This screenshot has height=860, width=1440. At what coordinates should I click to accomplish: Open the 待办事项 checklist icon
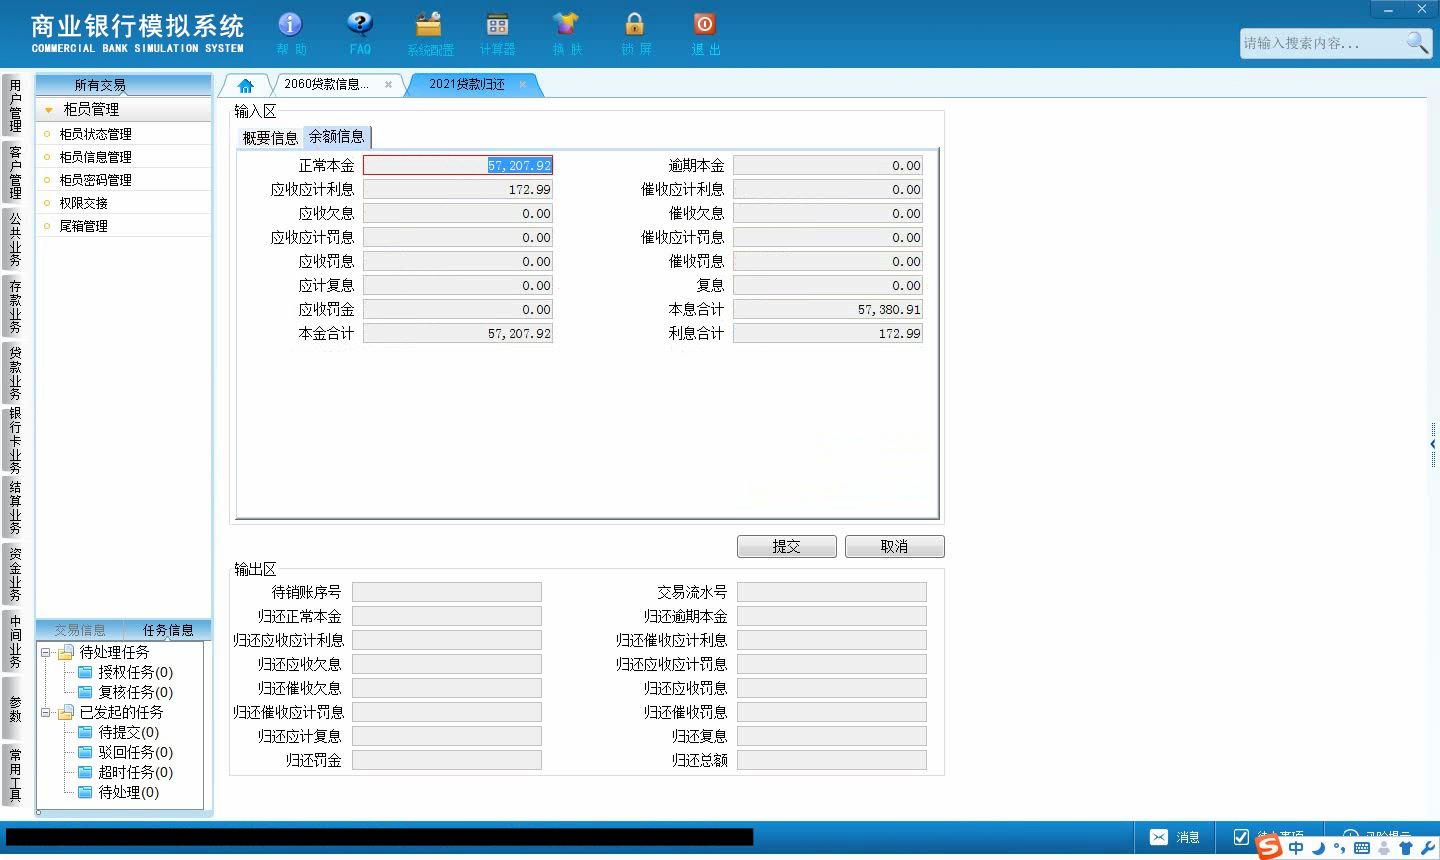(1241, 837)
